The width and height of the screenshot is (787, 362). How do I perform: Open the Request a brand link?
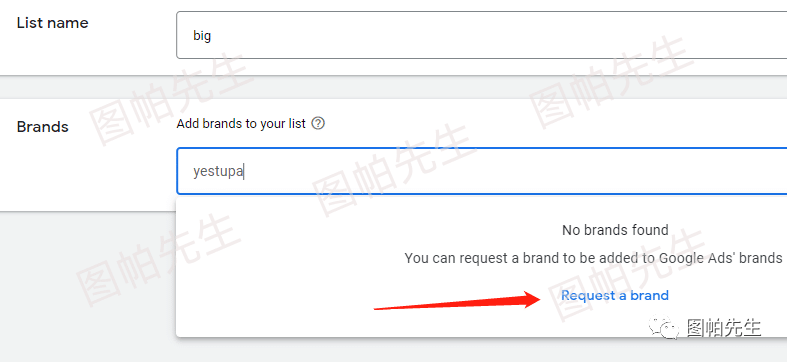pos(614,295)
